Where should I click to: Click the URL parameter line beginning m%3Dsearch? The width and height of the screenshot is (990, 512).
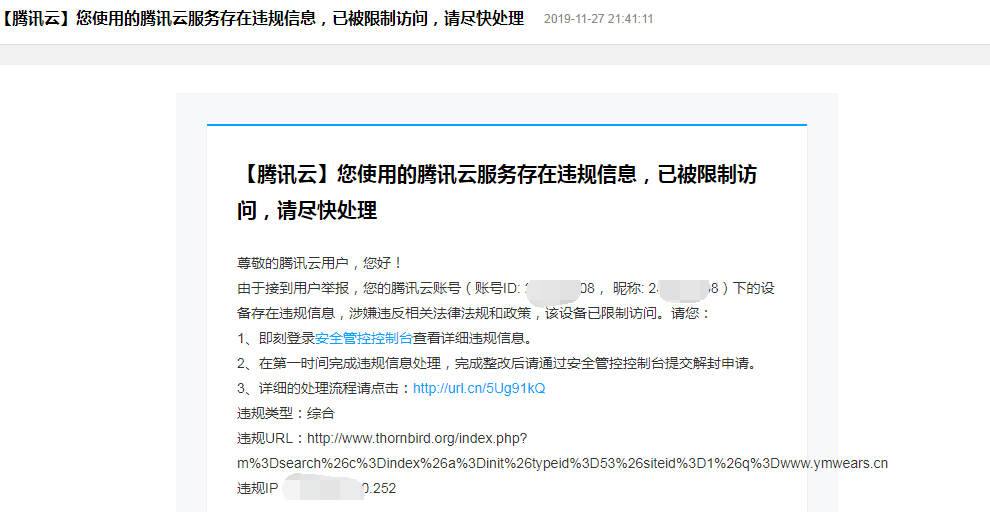tap(562, 463)
